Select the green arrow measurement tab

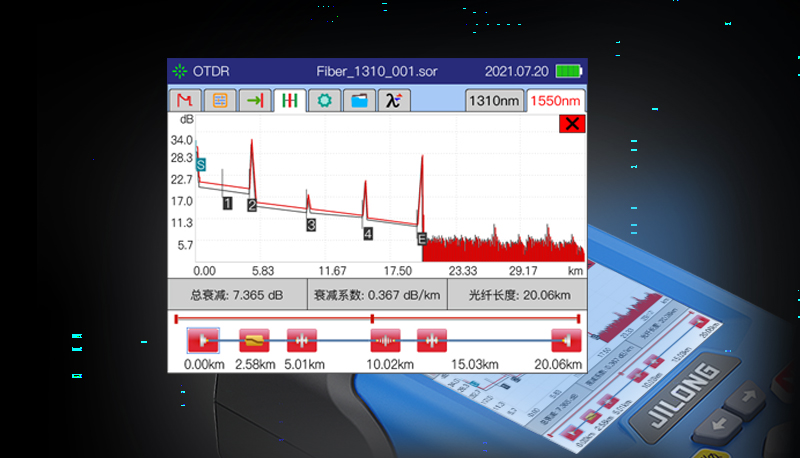tap(255, 100)
